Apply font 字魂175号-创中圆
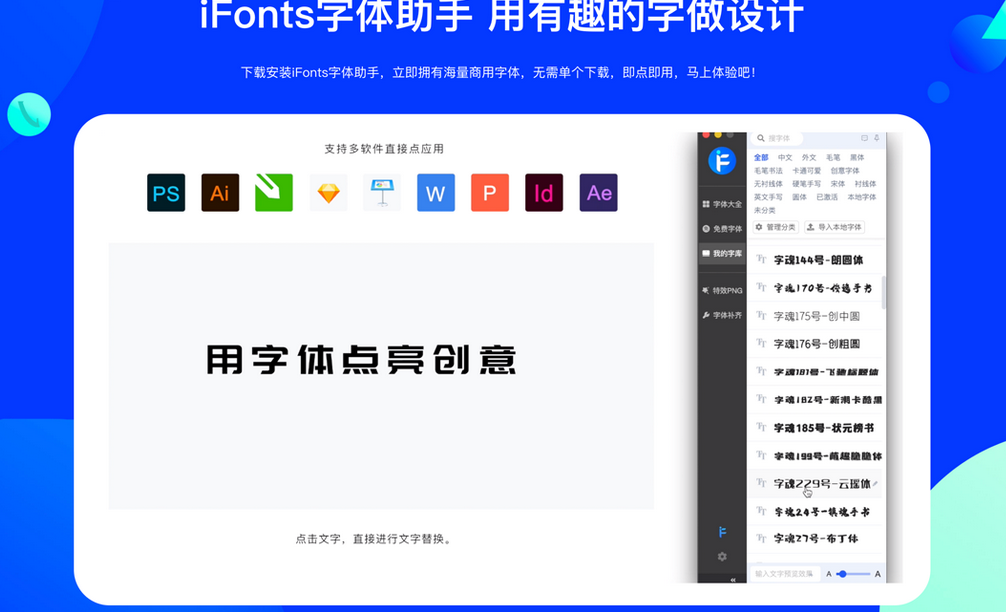 pyautogui.click(x=815, y=316)
